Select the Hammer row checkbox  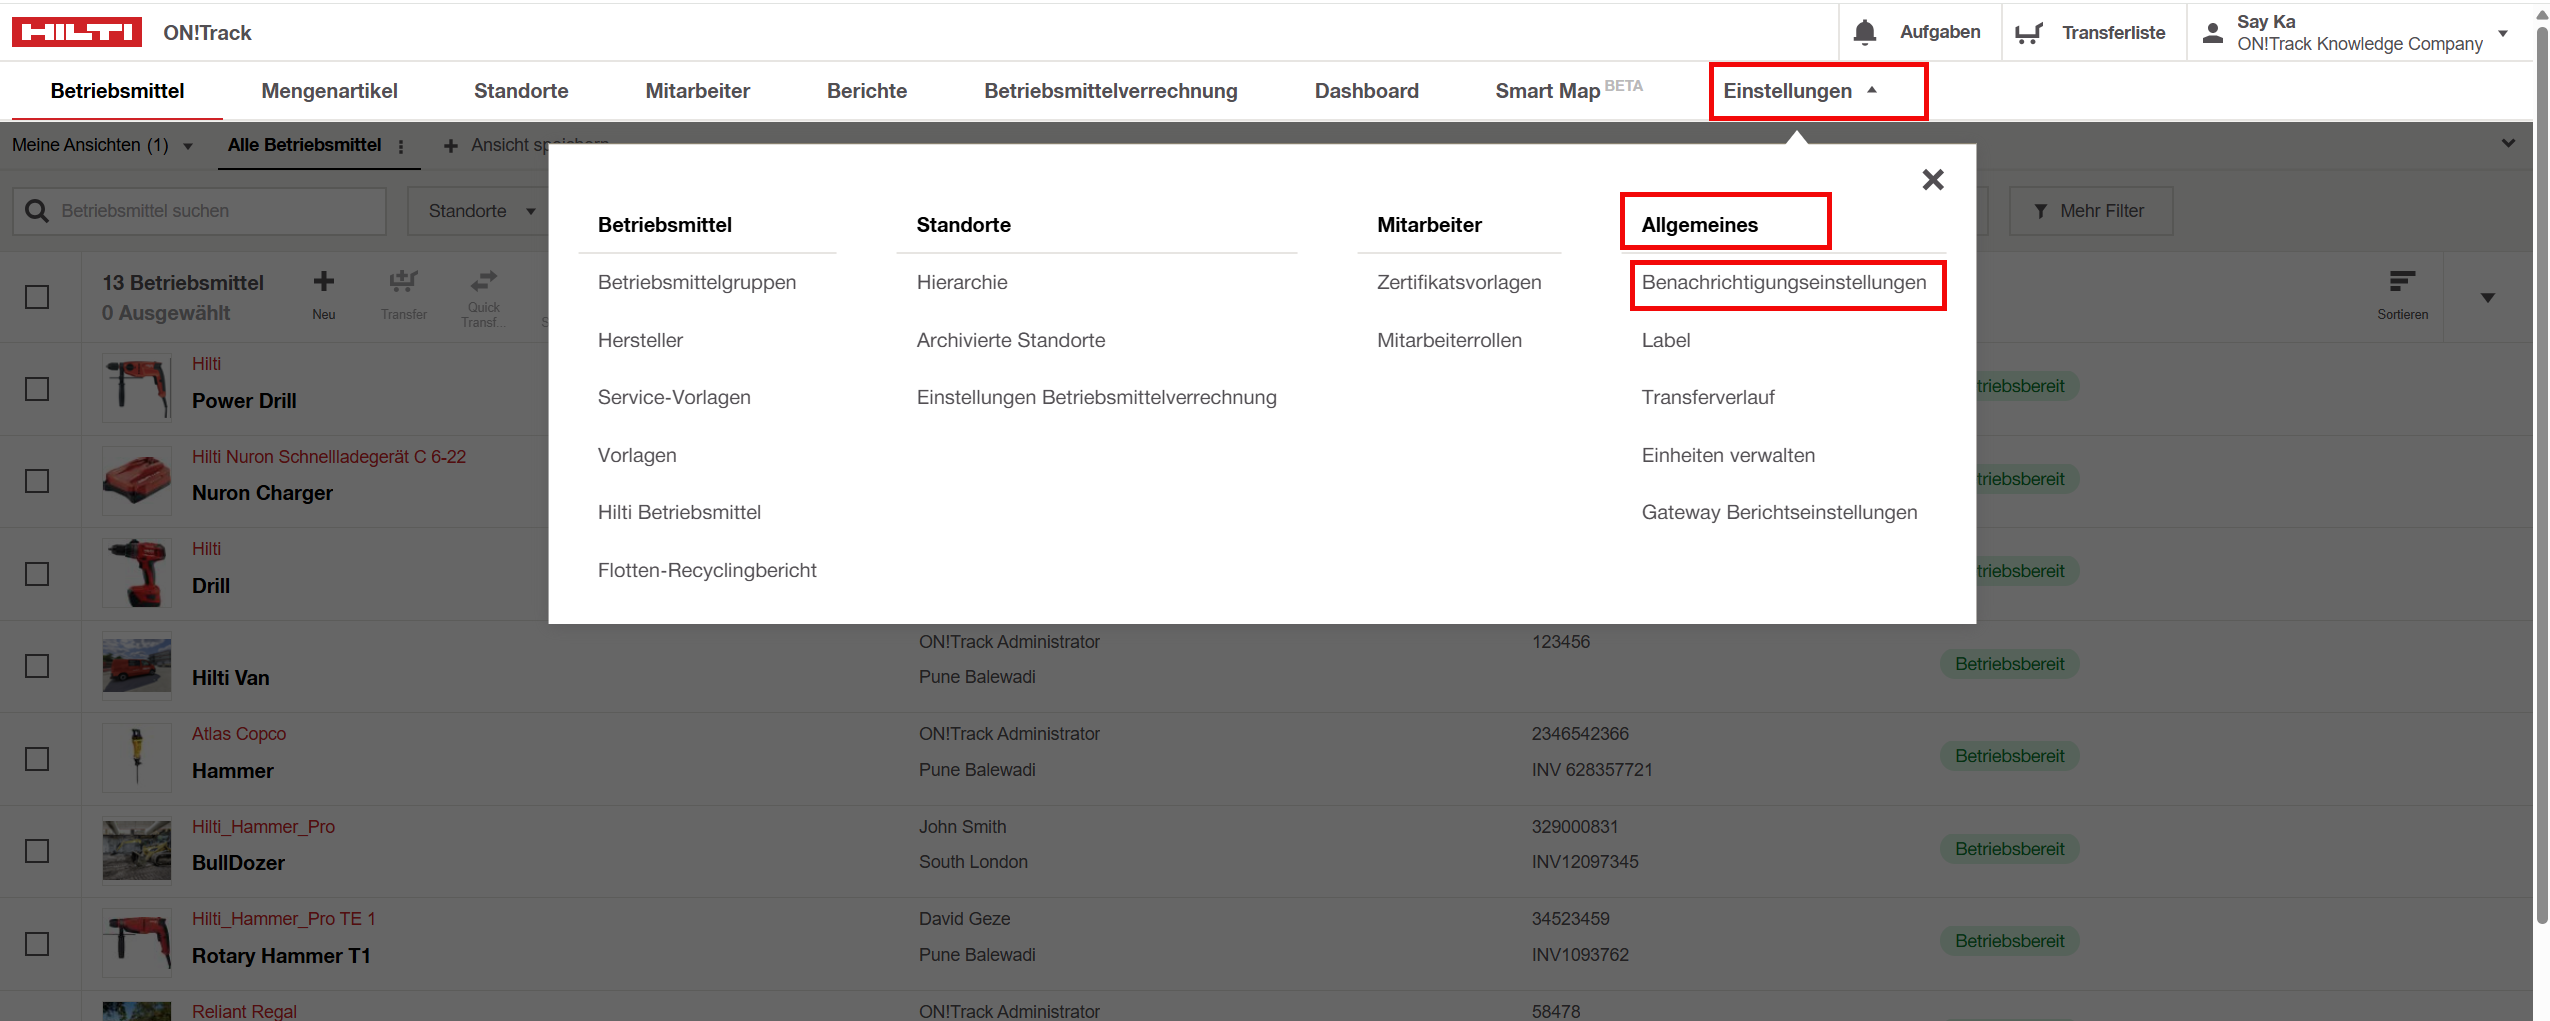click(x=37, y=759)
